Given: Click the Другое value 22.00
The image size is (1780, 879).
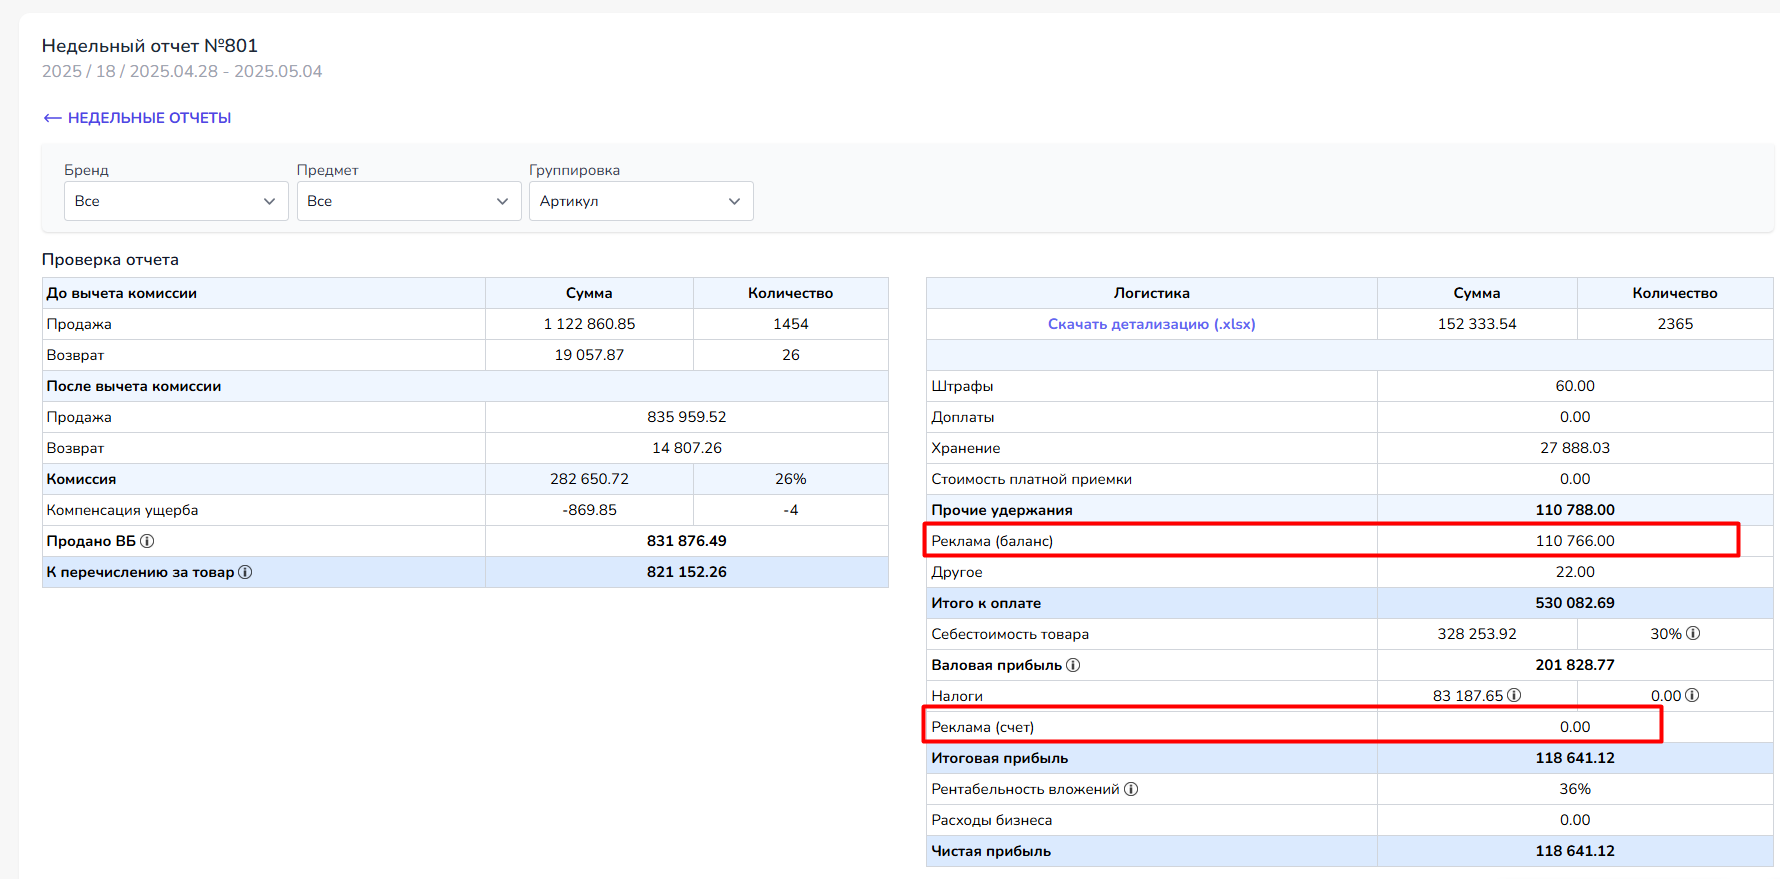Looking at the screenshot, I should coord(1575,572).
